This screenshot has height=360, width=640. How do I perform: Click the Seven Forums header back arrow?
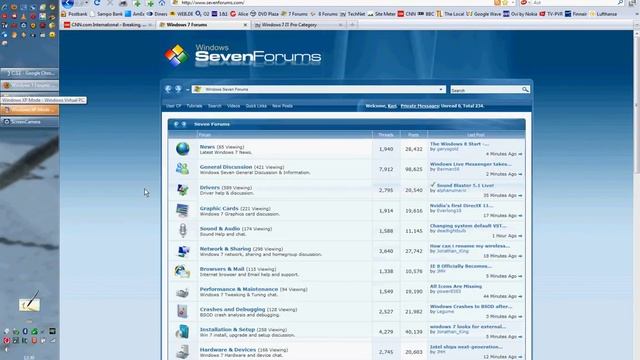pos(176,124)
